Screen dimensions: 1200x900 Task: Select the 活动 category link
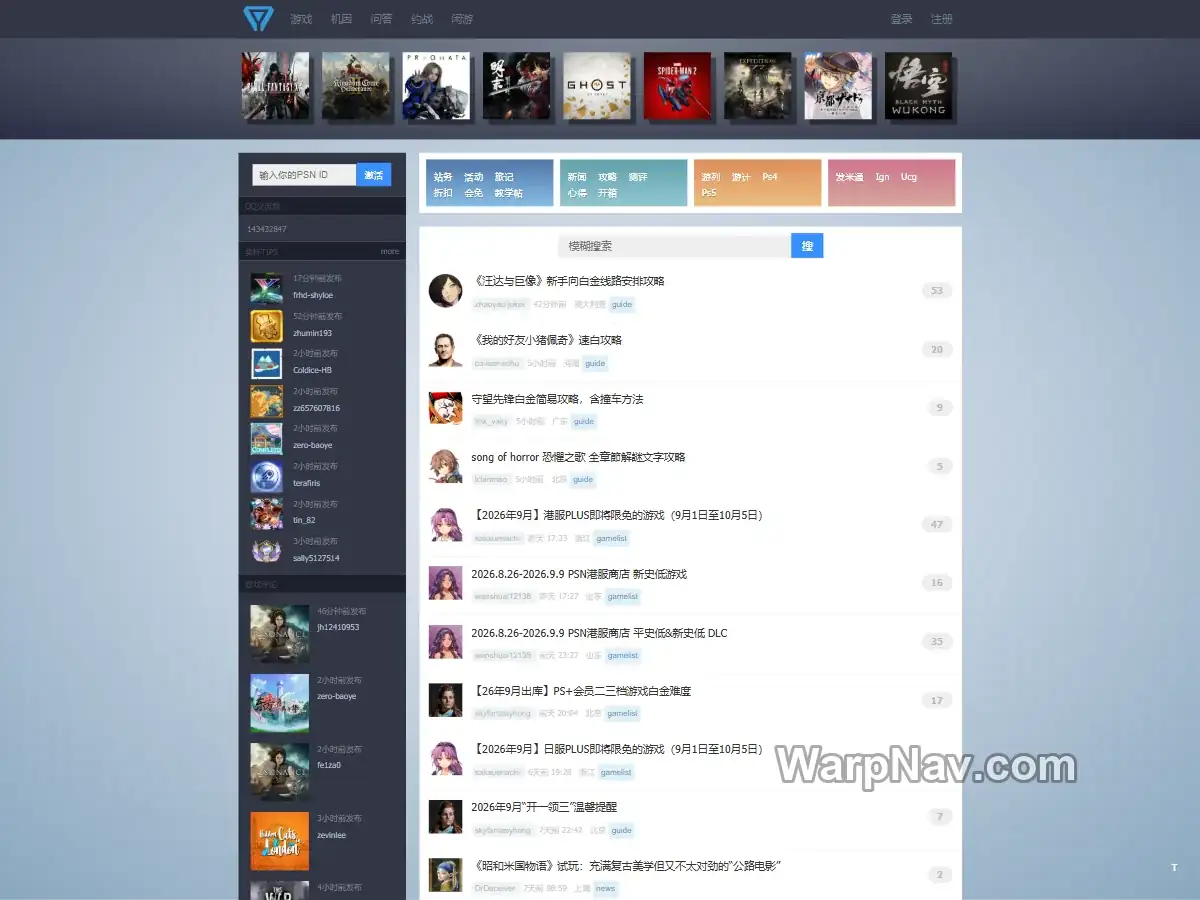click(x=473, y=177)
